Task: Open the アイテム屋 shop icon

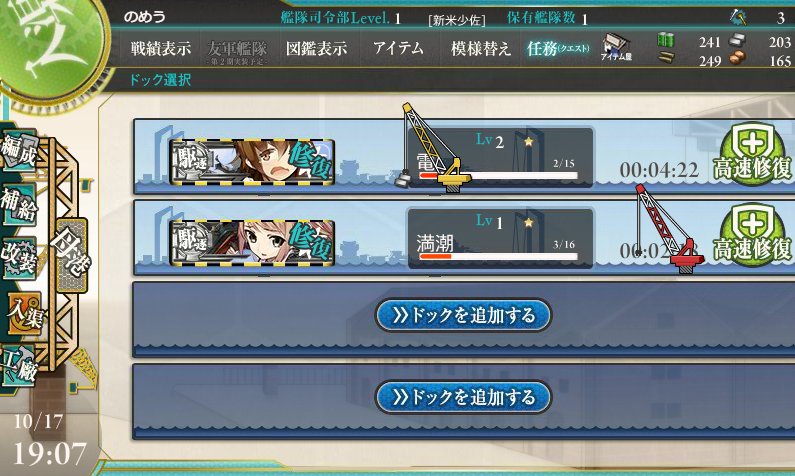Action: coord(617,48)
